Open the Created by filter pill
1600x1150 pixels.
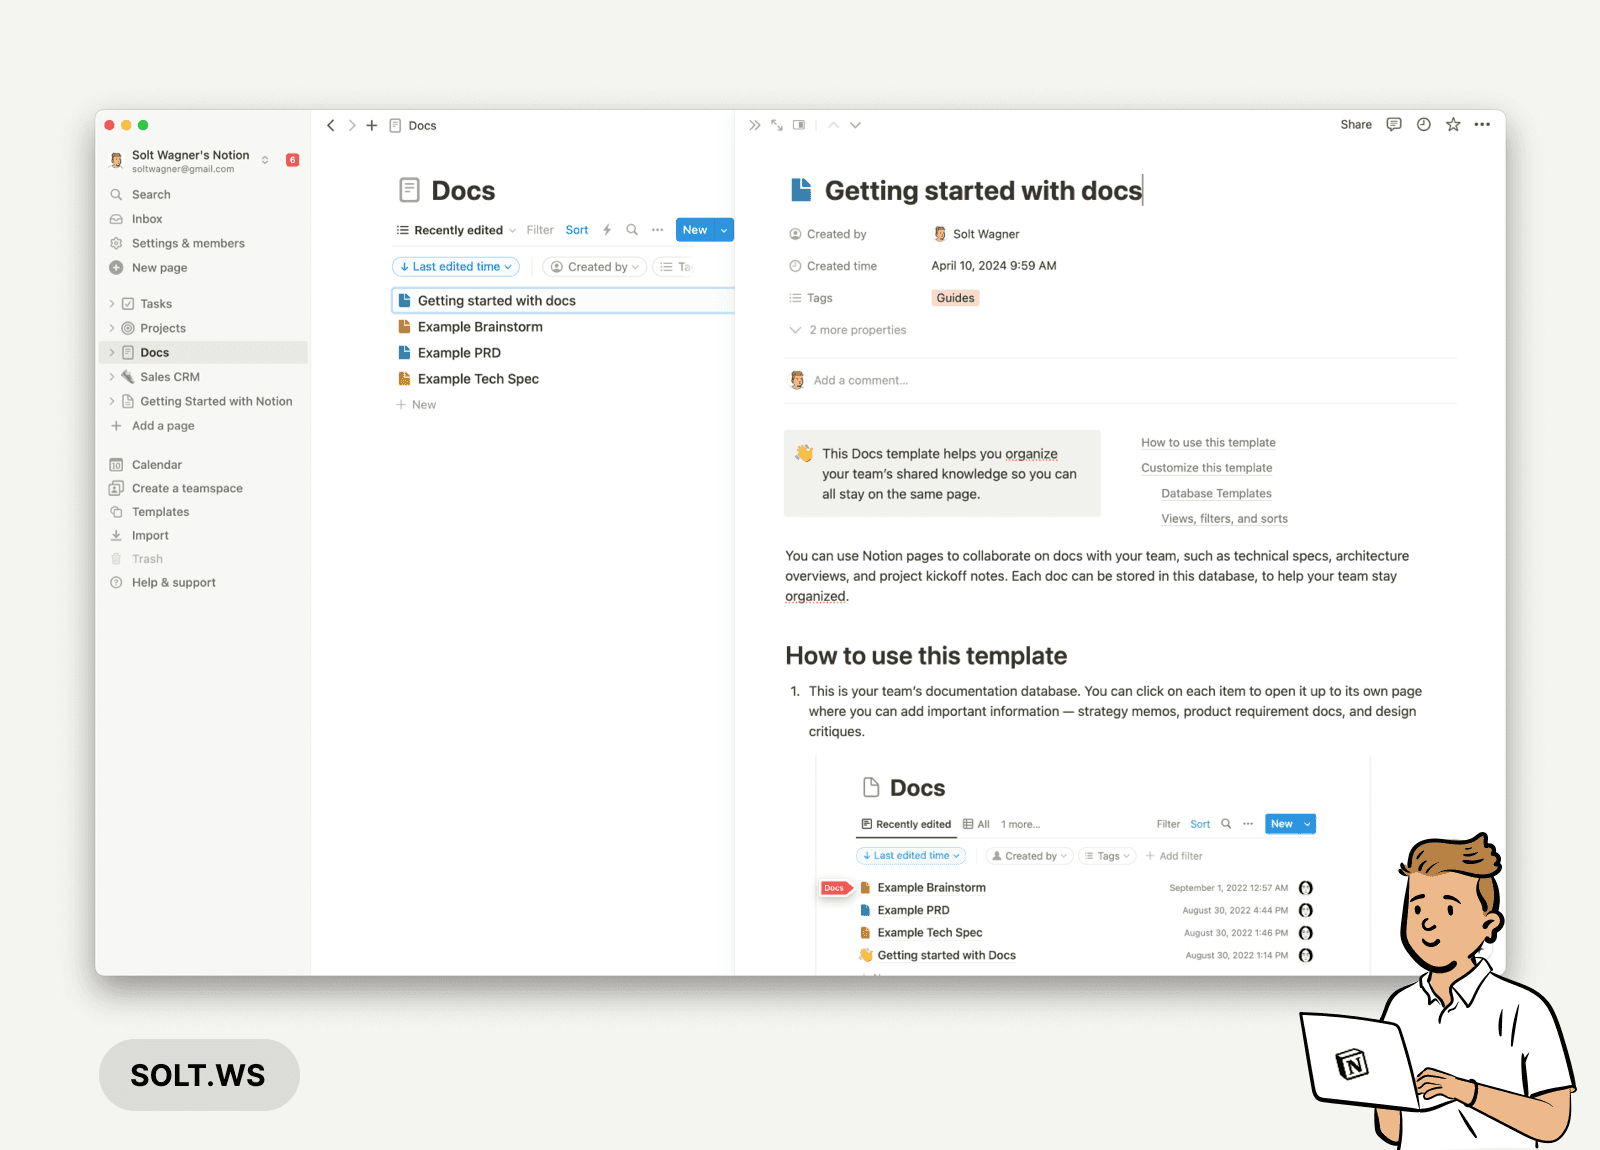595,267
